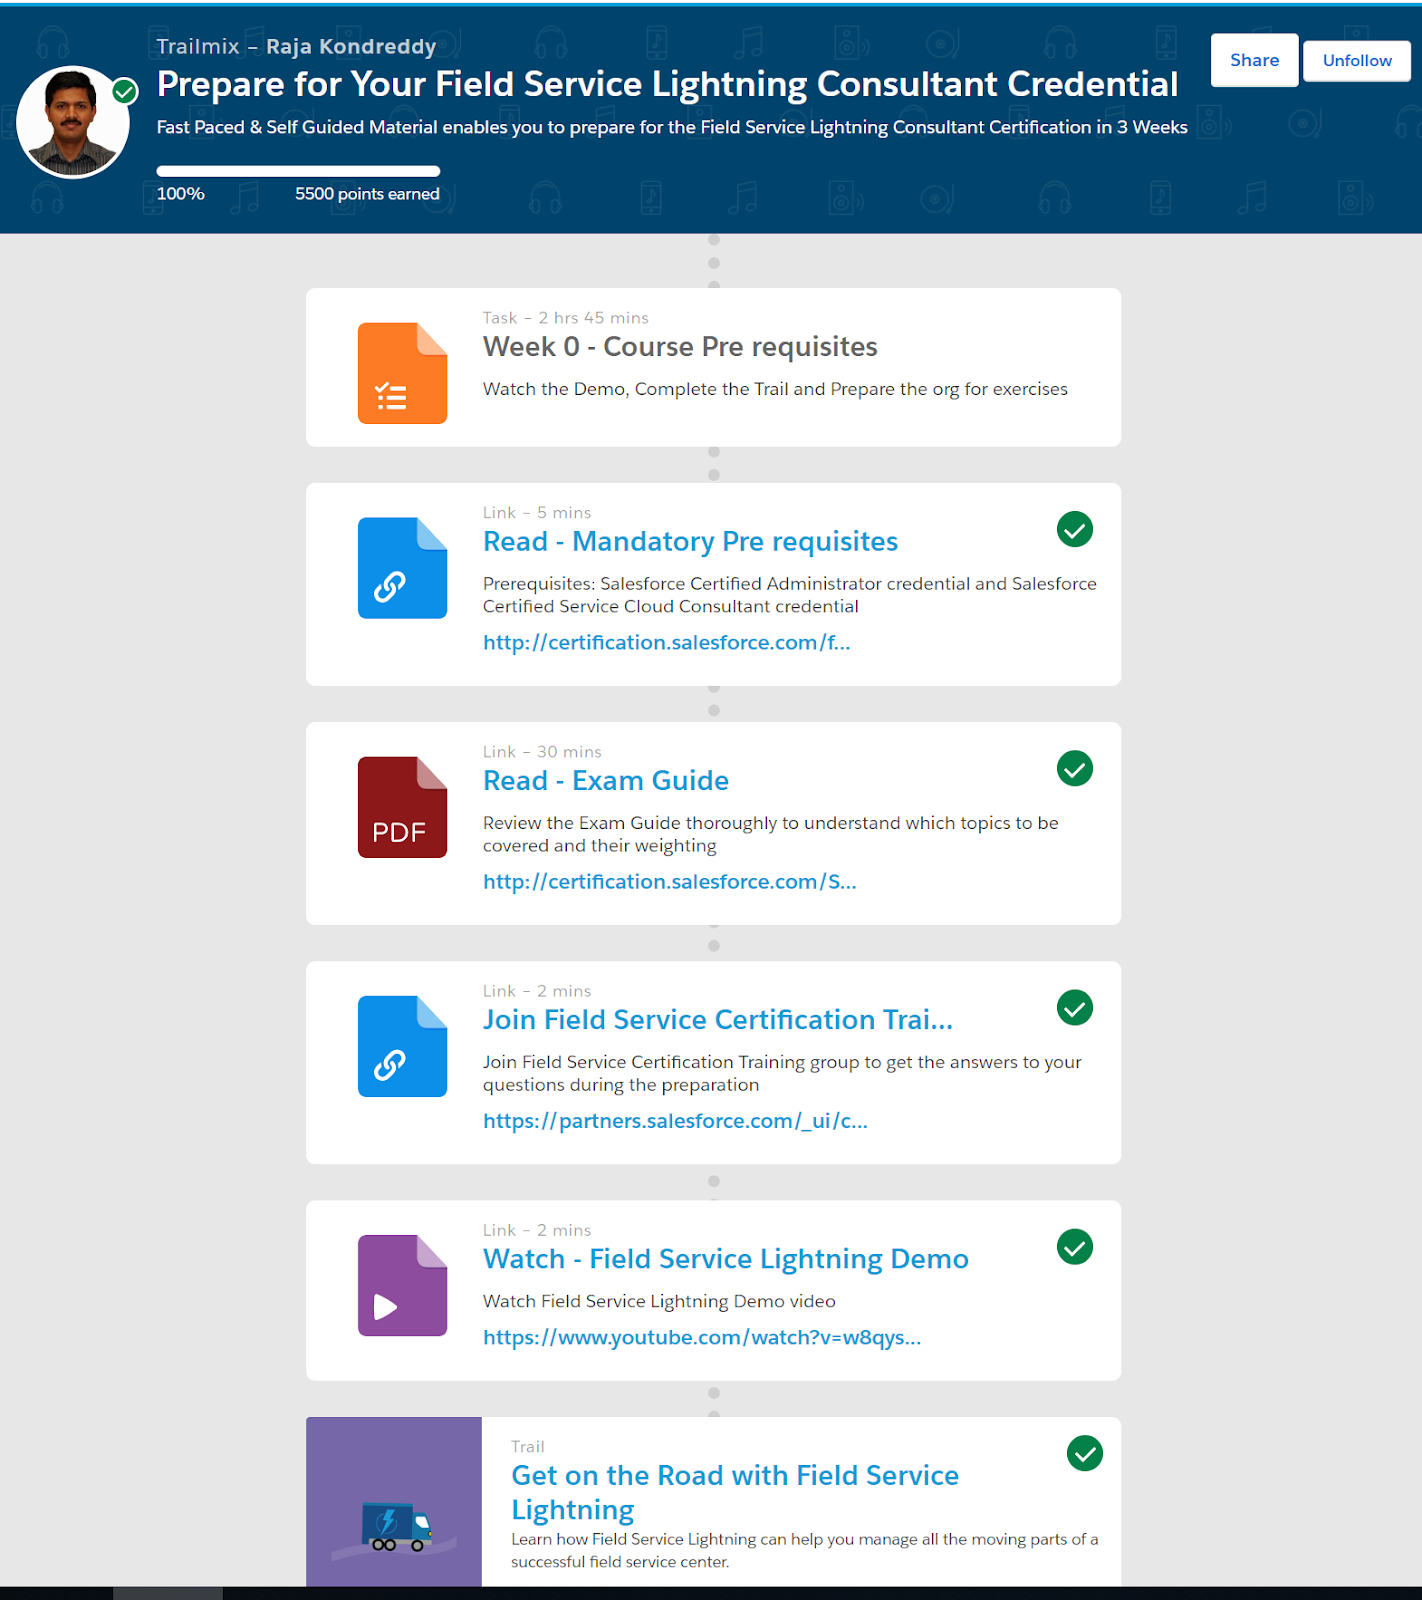The width and height of the screenshot is (1422, 1600).
Task: Open the Field Service Lightning truck trail image
Action: click(x=394, y=1501)
